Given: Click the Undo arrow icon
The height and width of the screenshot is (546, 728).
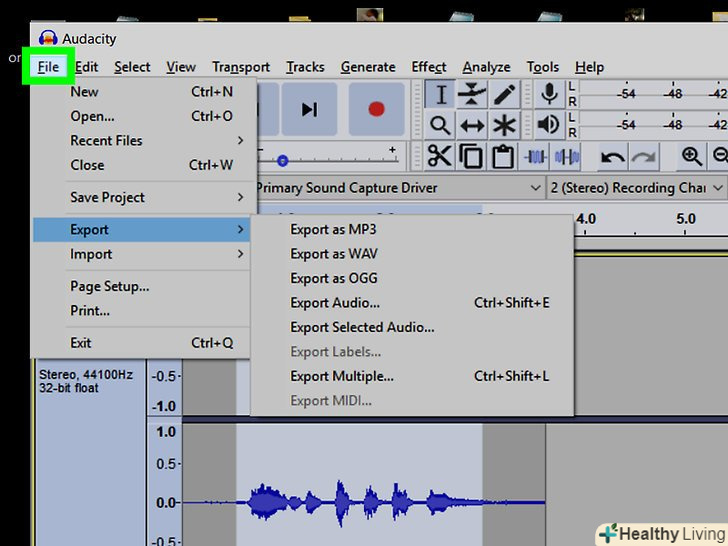Looking at the screenshot, I should (612, 156).
